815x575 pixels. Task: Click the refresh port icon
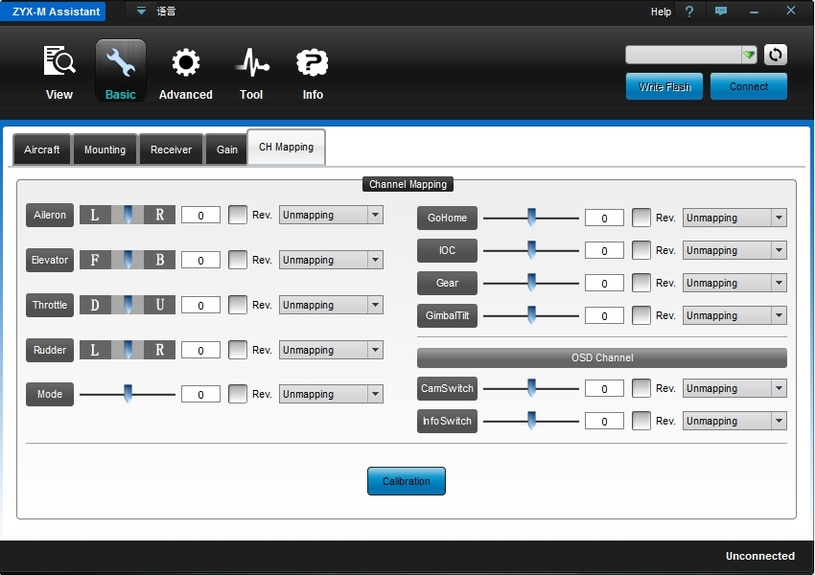[x=775, y=55]
